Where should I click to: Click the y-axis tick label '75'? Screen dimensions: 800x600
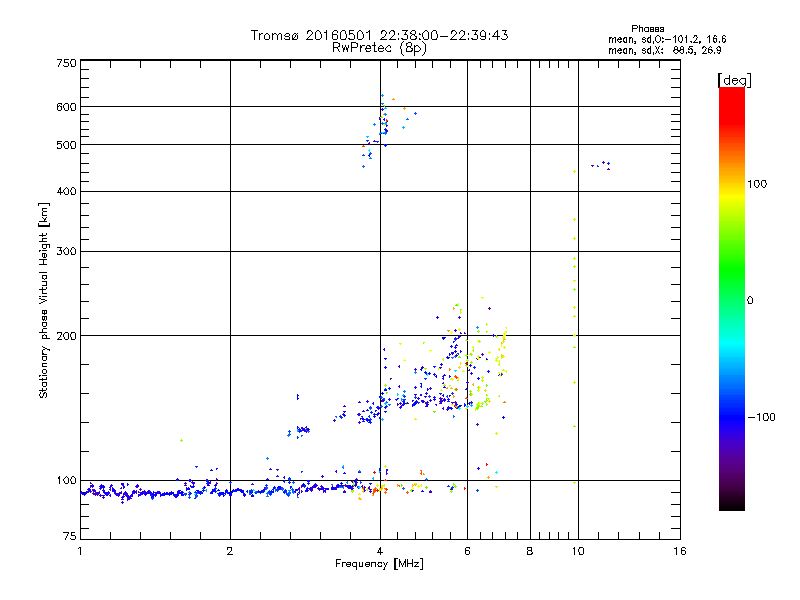[70, 536]
